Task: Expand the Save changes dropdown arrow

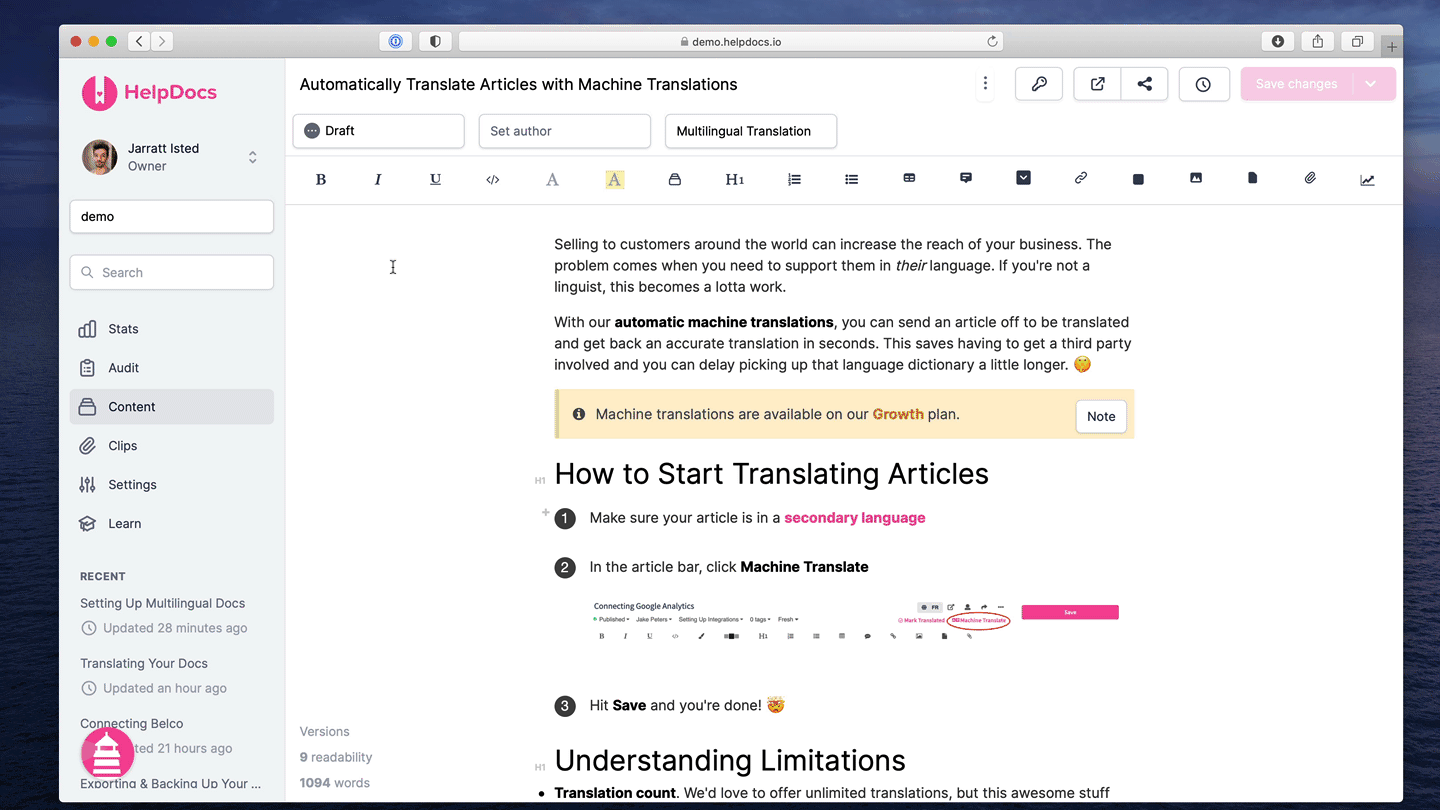Action: (1371, 84)
